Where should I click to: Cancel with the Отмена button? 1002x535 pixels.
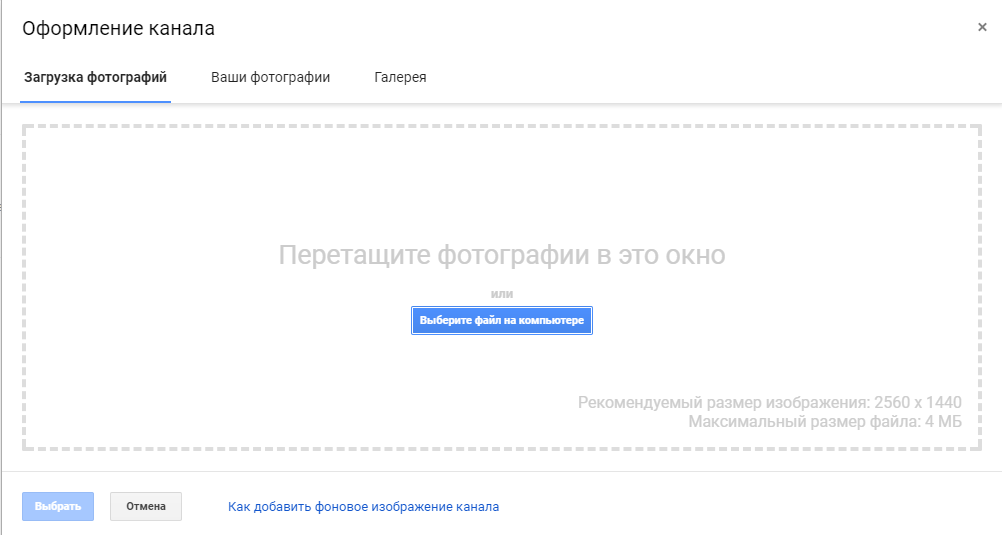pos(146,506)
